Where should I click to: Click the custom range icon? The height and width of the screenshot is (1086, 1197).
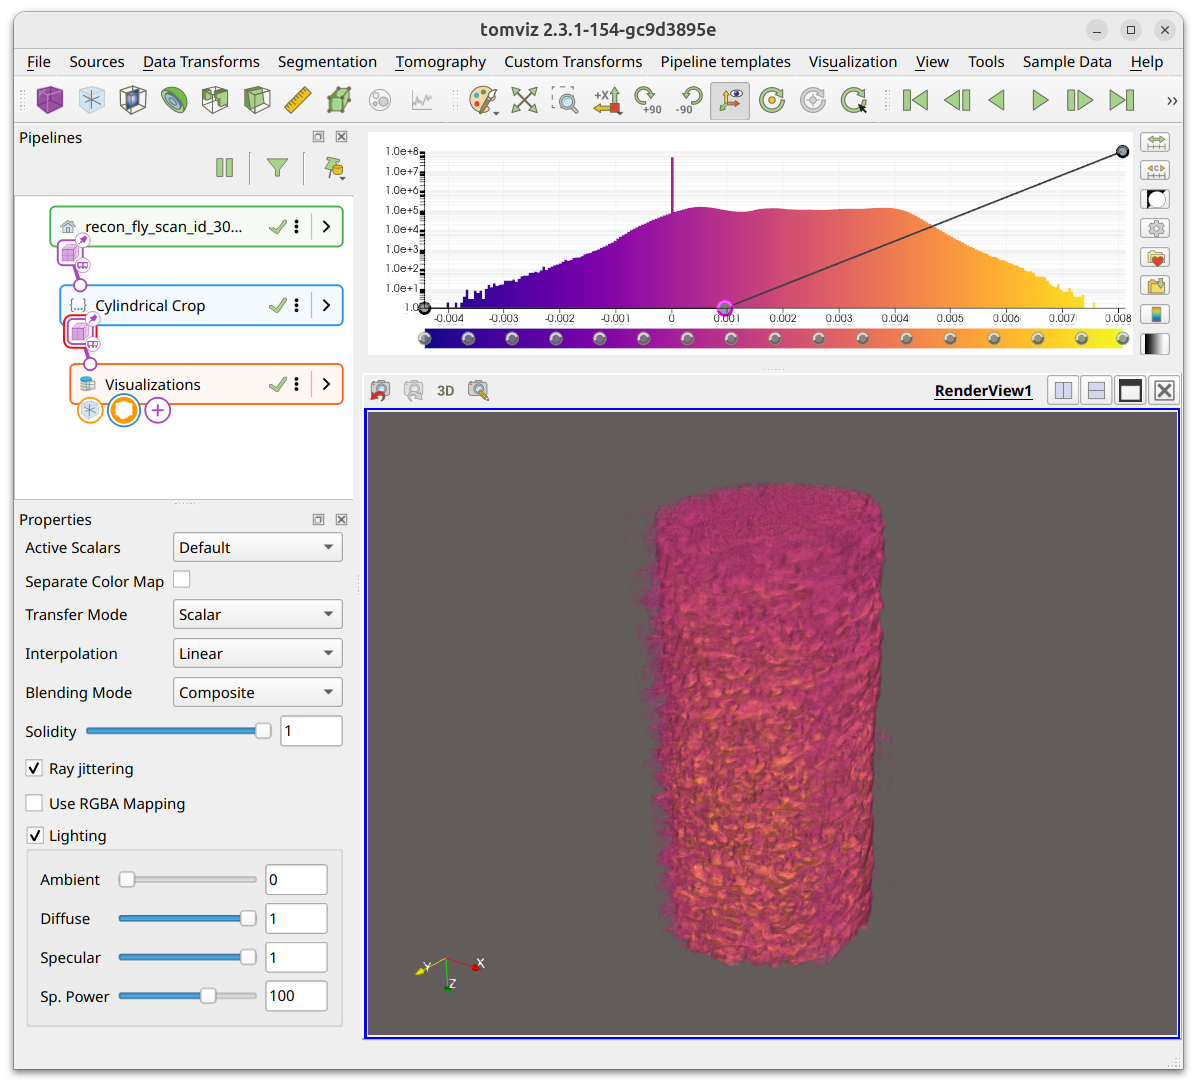(1156, 170)
